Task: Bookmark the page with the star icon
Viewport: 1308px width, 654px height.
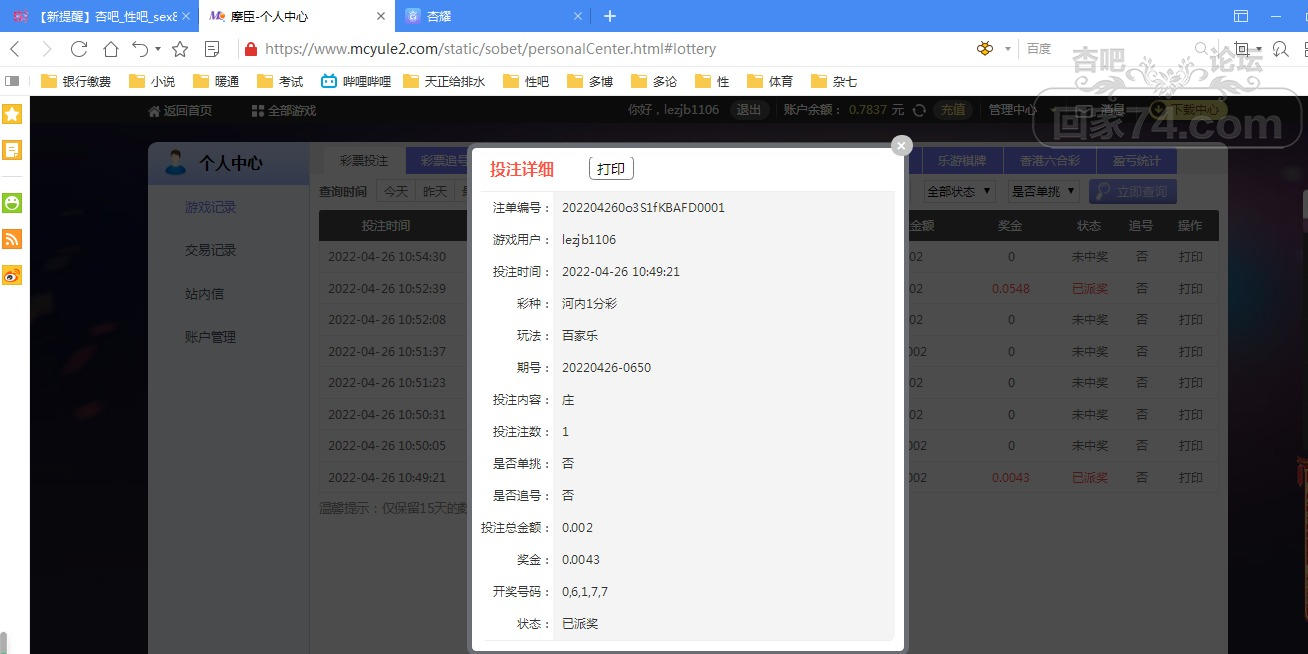Action: click(180, 49)
